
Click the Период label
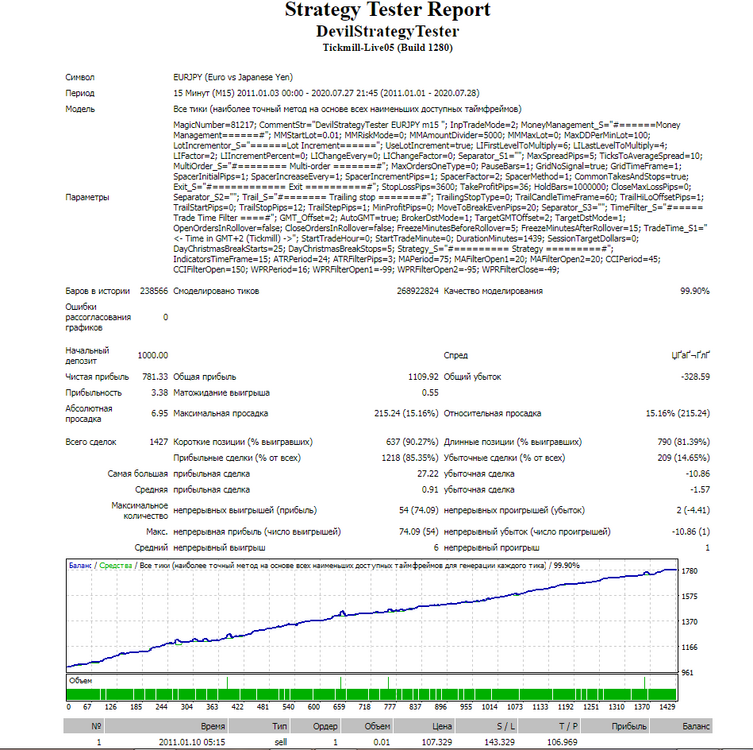tap(80, 93)
